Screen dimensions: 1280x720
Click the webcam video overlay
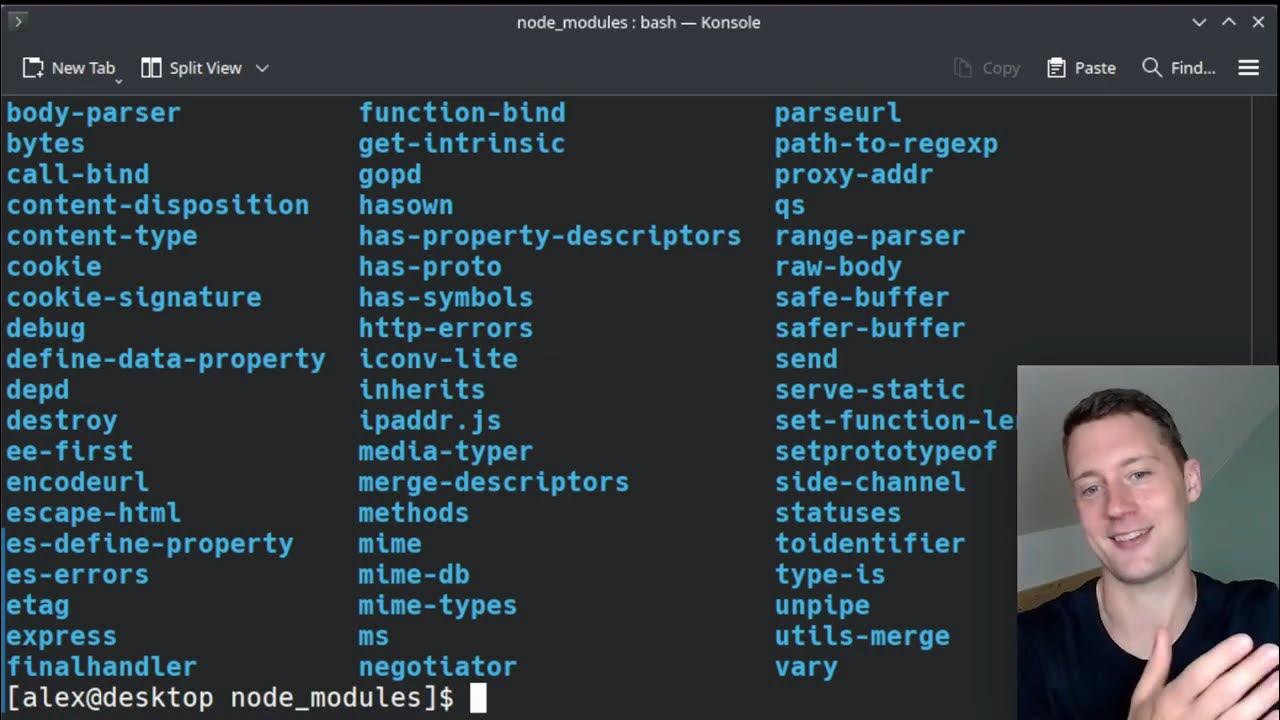pyautogui.click(x=1148, y=542)
